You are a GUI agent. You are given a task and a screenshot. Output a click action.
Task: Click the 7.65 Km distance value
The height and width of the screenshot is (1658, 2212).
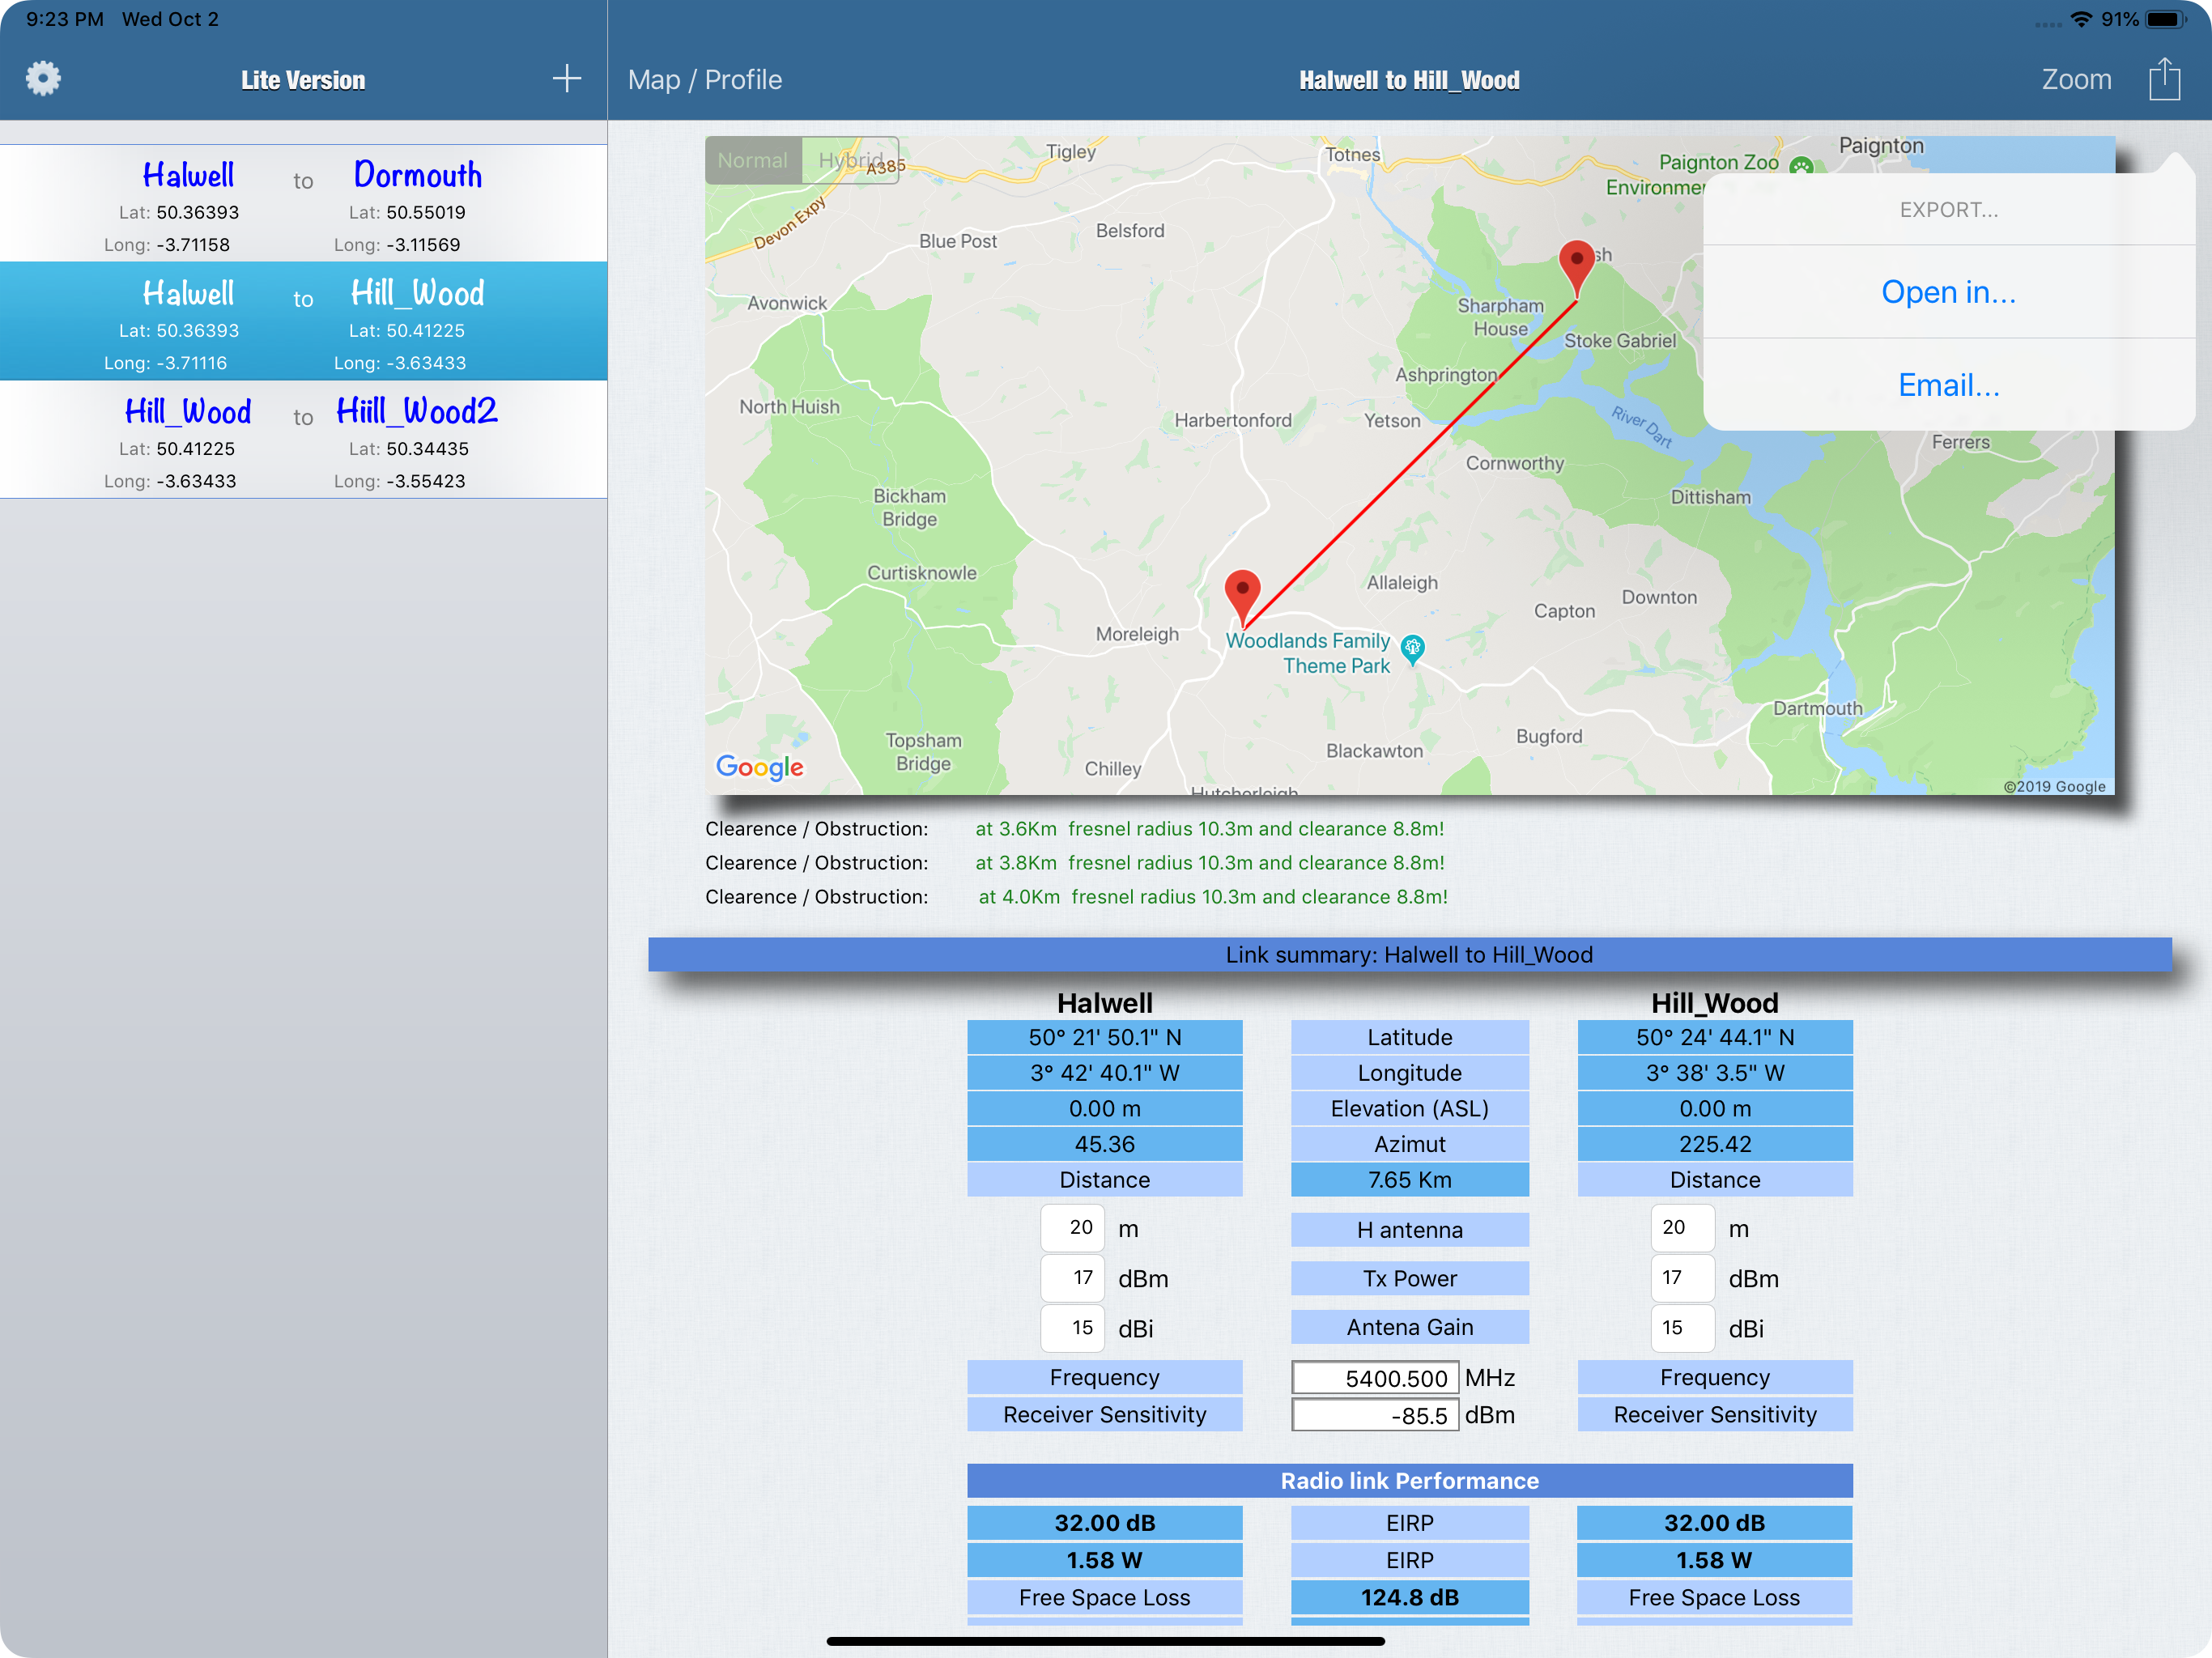pos(1409,1180)
